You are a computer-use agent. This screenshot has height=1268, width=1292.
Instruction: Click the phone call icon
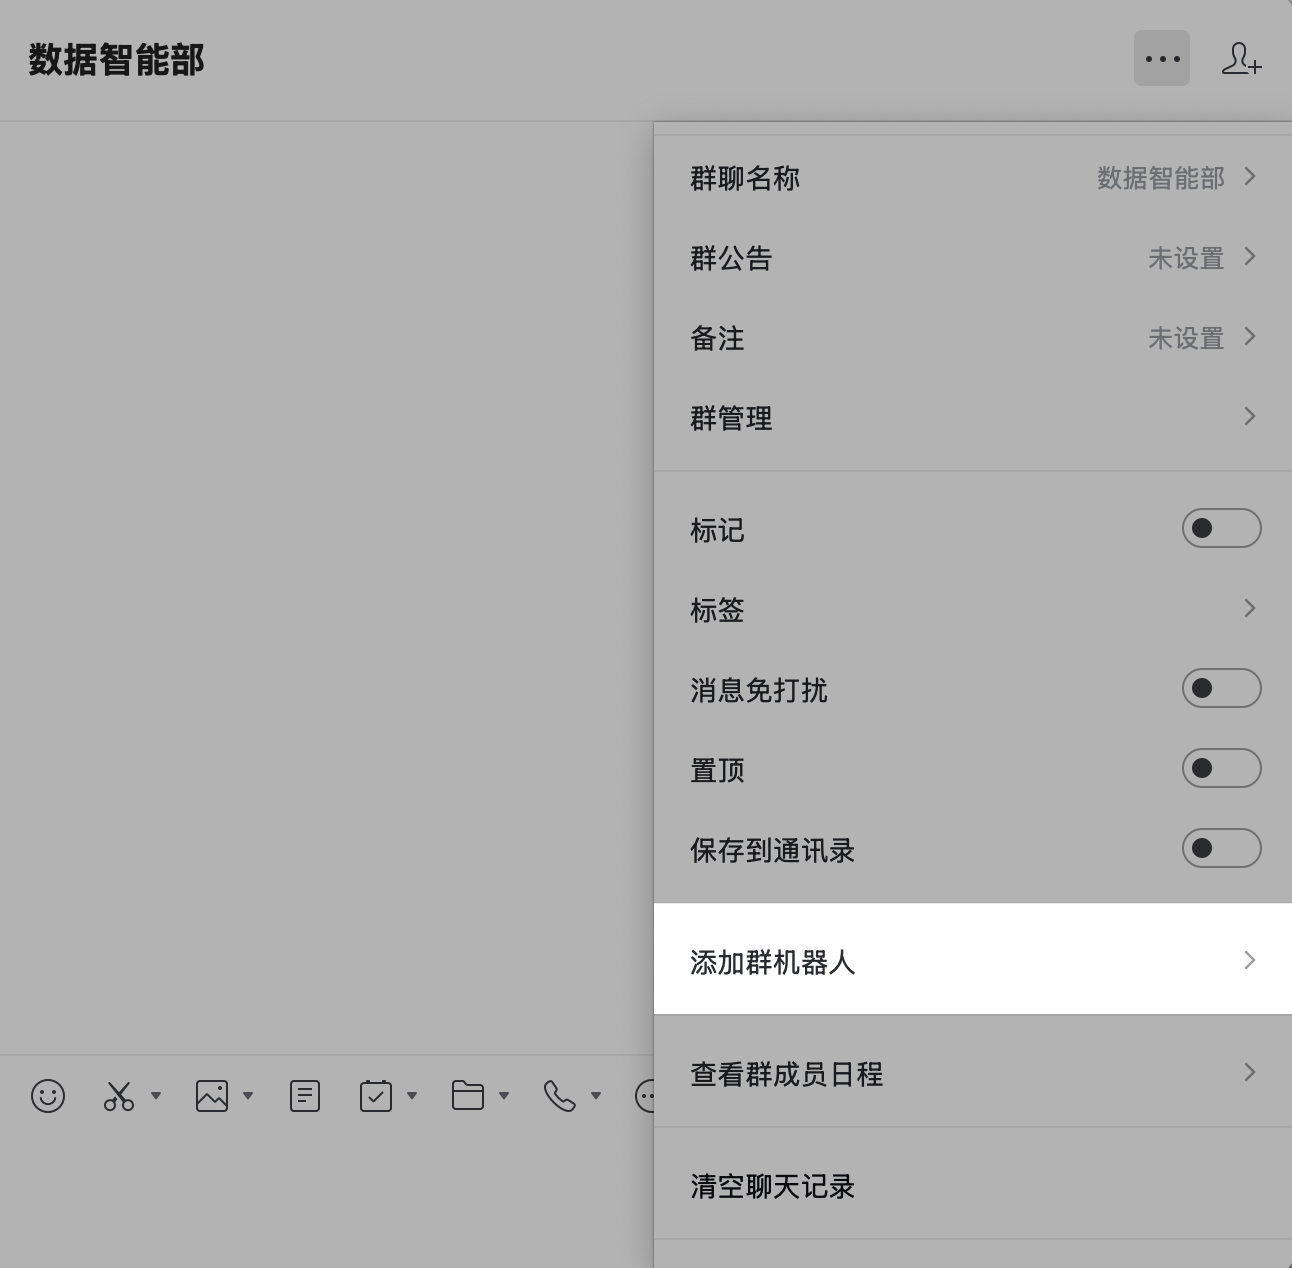[x=560, y=1096]
